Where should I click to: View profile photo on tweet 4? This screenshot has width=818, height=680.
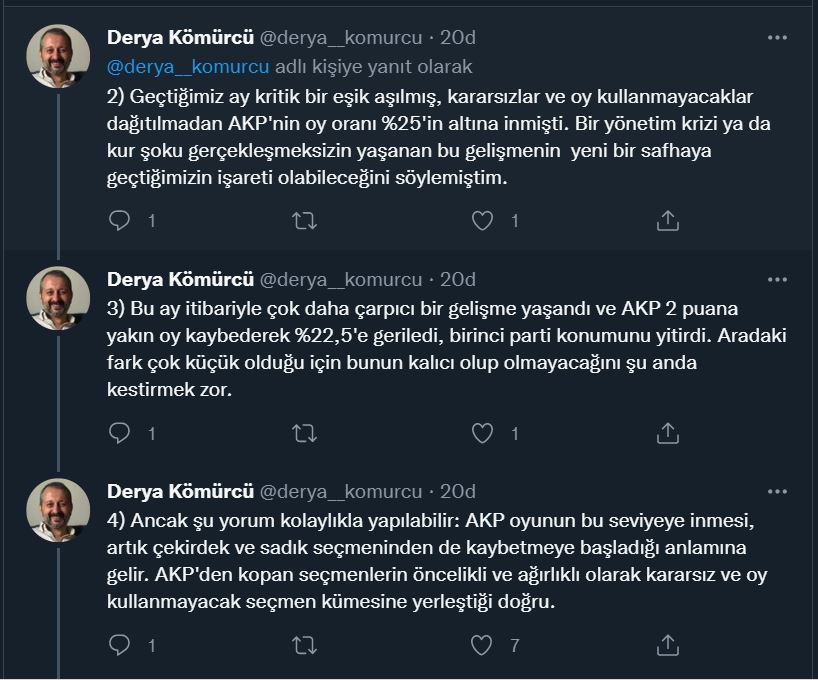pos(58,510)
